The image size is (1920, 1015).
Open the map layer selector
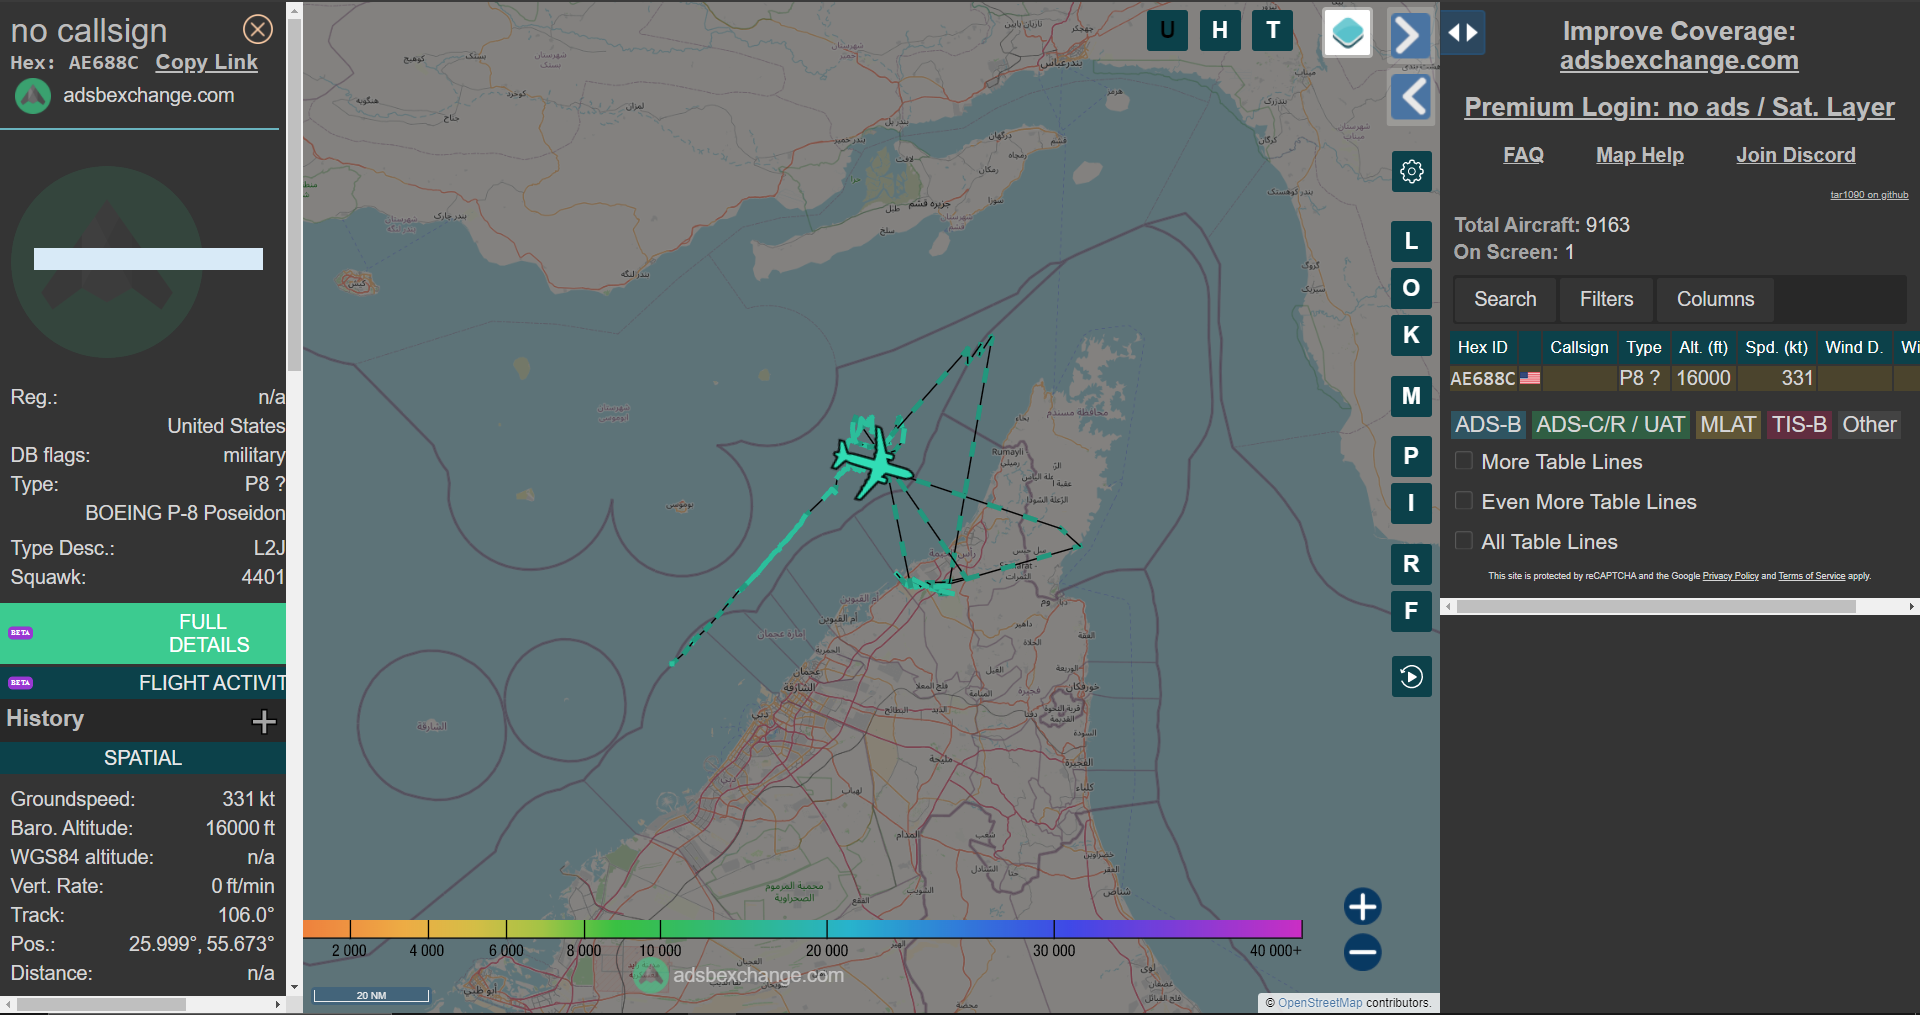[x=1347, y=33]
